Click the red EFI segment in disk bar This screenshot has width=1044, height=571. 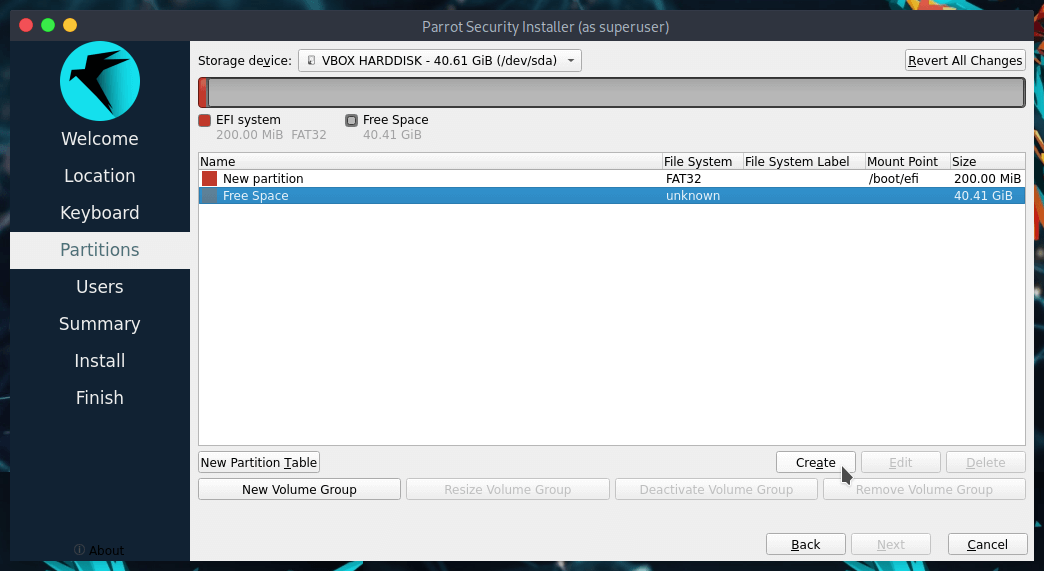click(x=202, y=93)
